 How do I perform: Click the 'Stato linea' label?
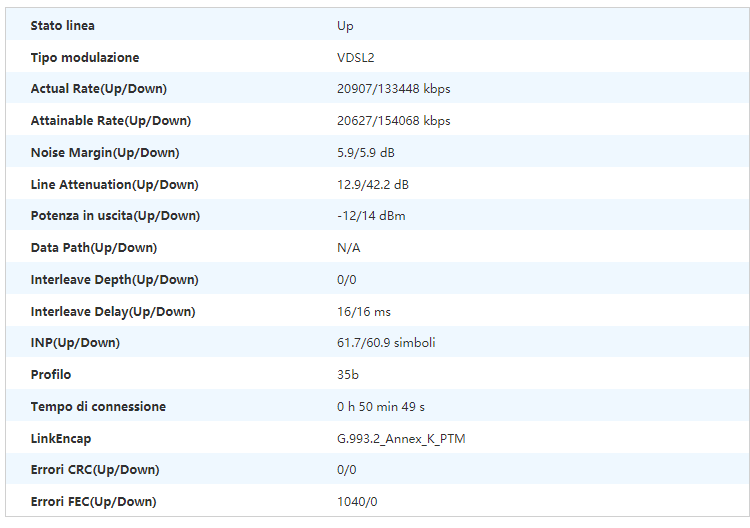[x=63, y=25]
